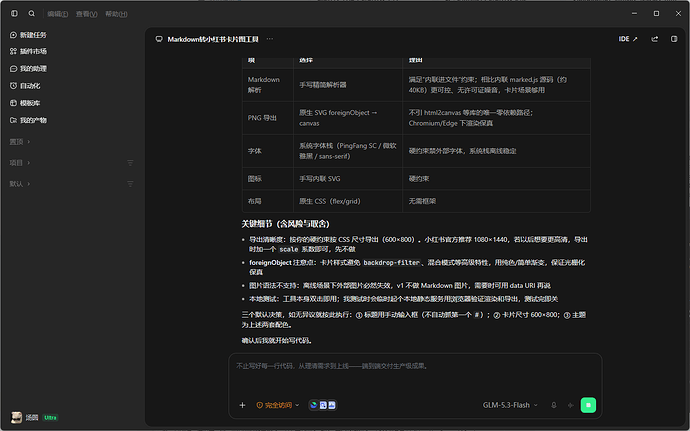The image size is (690, 431).
Task: Open 插件市场 plugin marketplace
Action: 28,52
